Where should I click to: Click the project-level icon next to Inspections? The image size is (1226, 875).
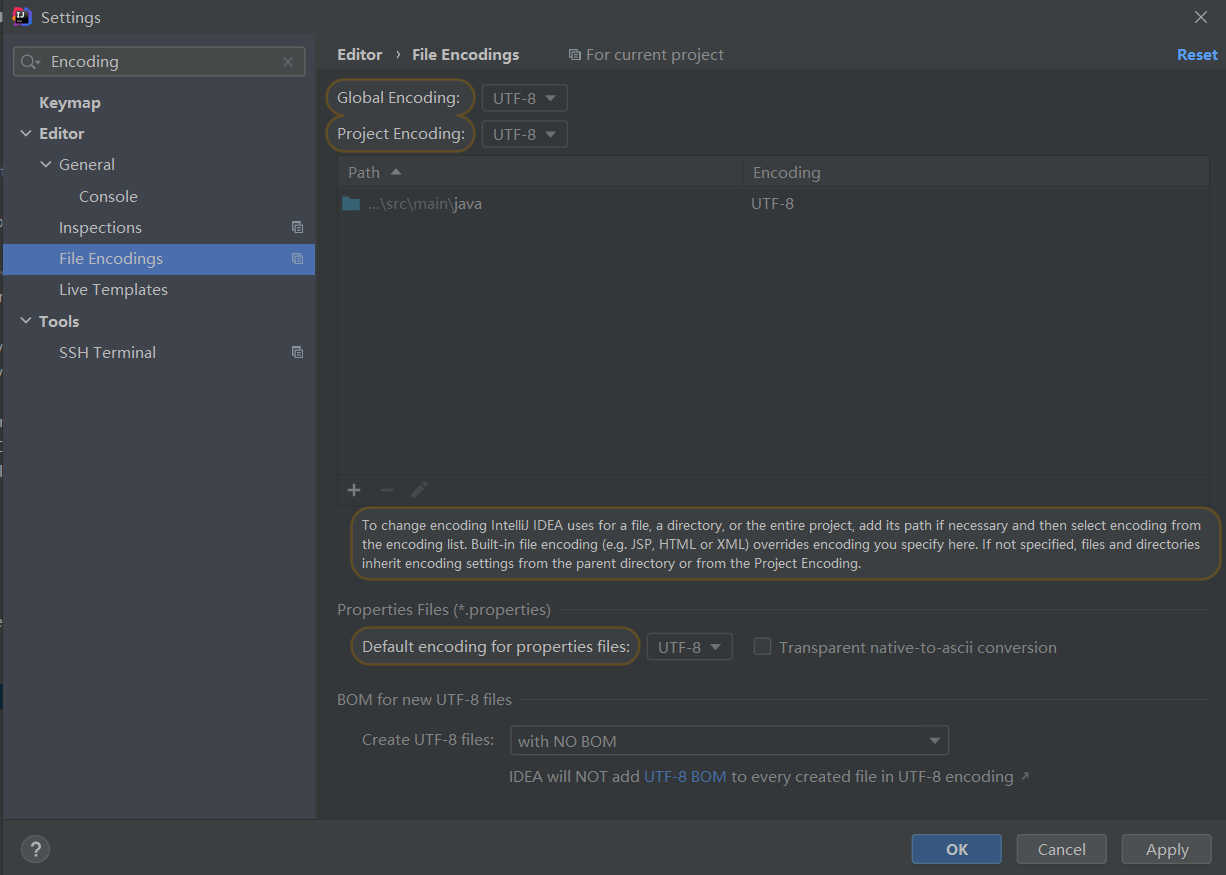pos(297,227)
